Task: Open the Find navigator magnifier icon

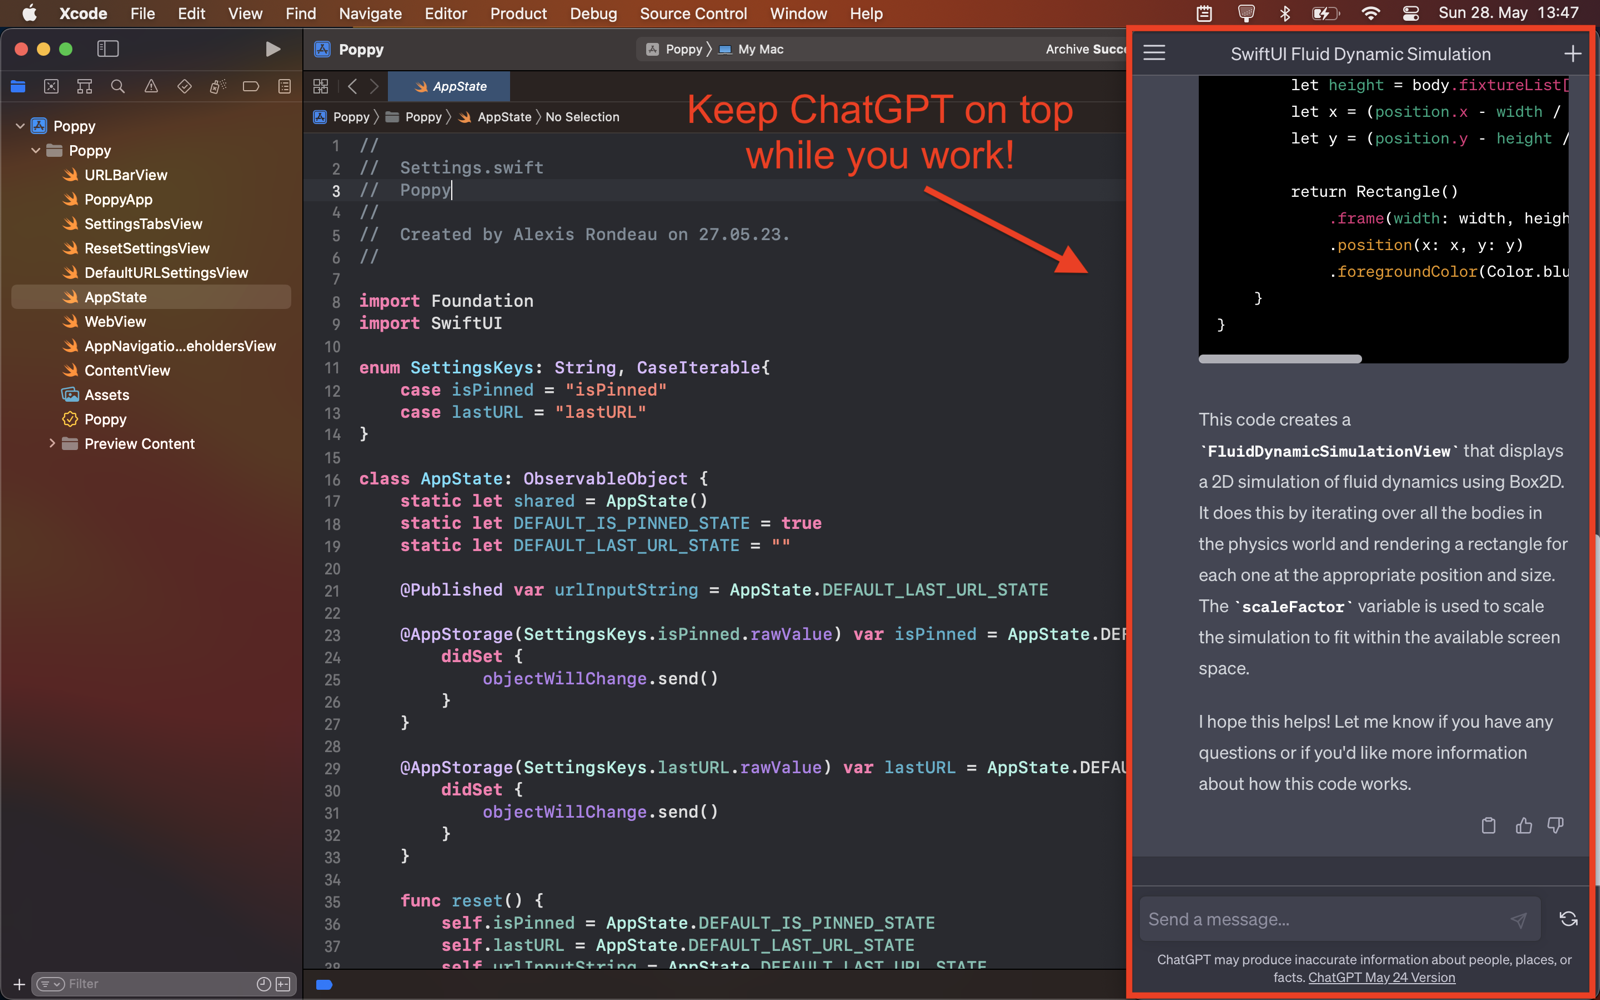Action: click(118, 87)
